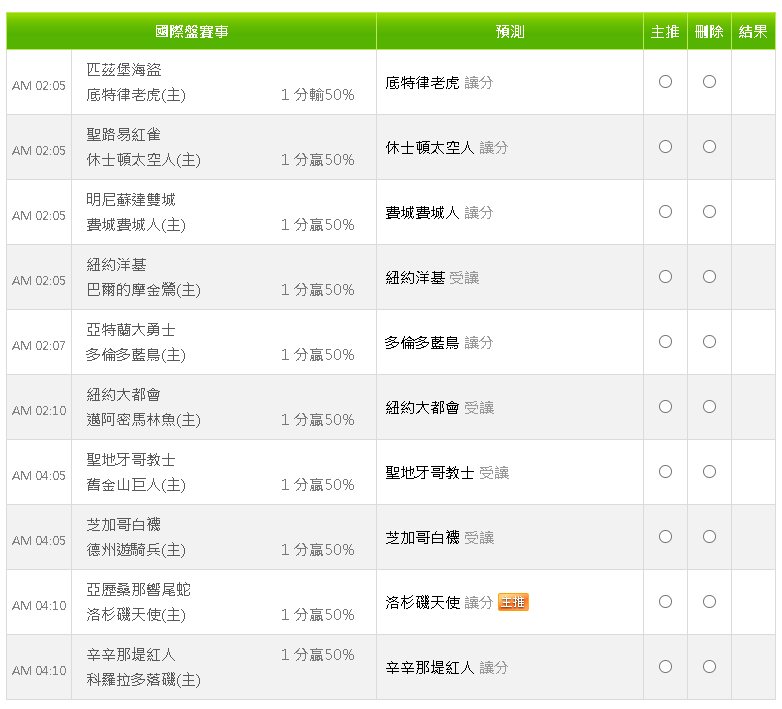
Task: Click prediction 底特律老虎 讓分
Action: 439,83
